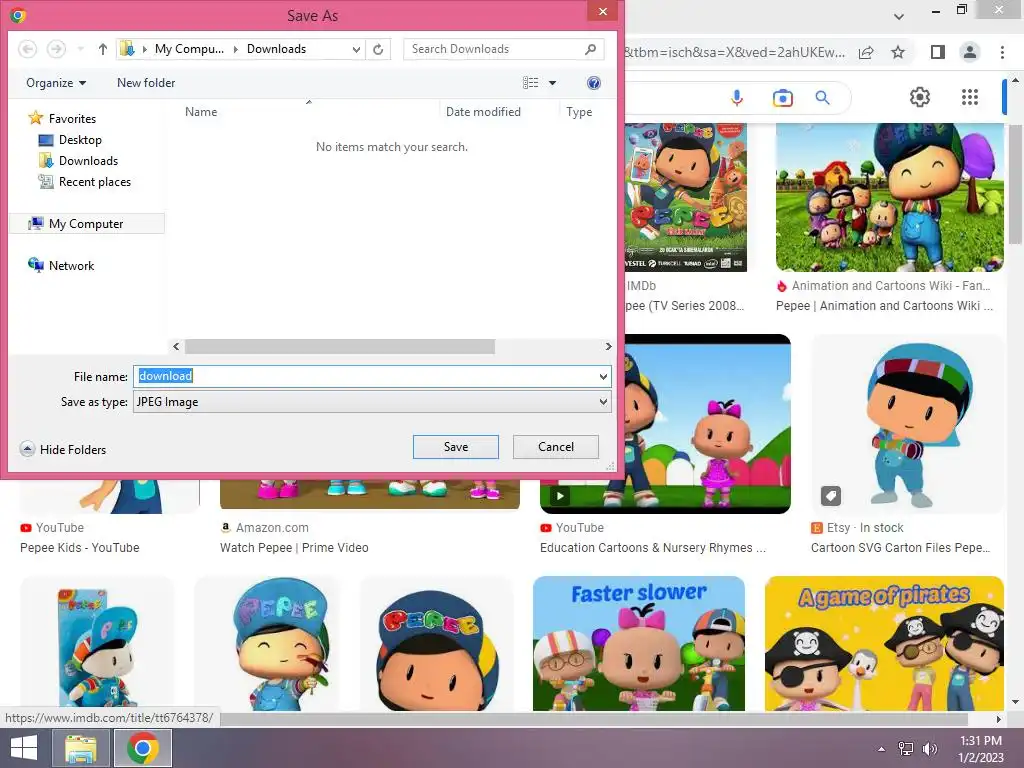Image resolution: width=1024 pixels, height=768 pixels.
Task: Bookmark this page with the star
Action: coord(898,52)
